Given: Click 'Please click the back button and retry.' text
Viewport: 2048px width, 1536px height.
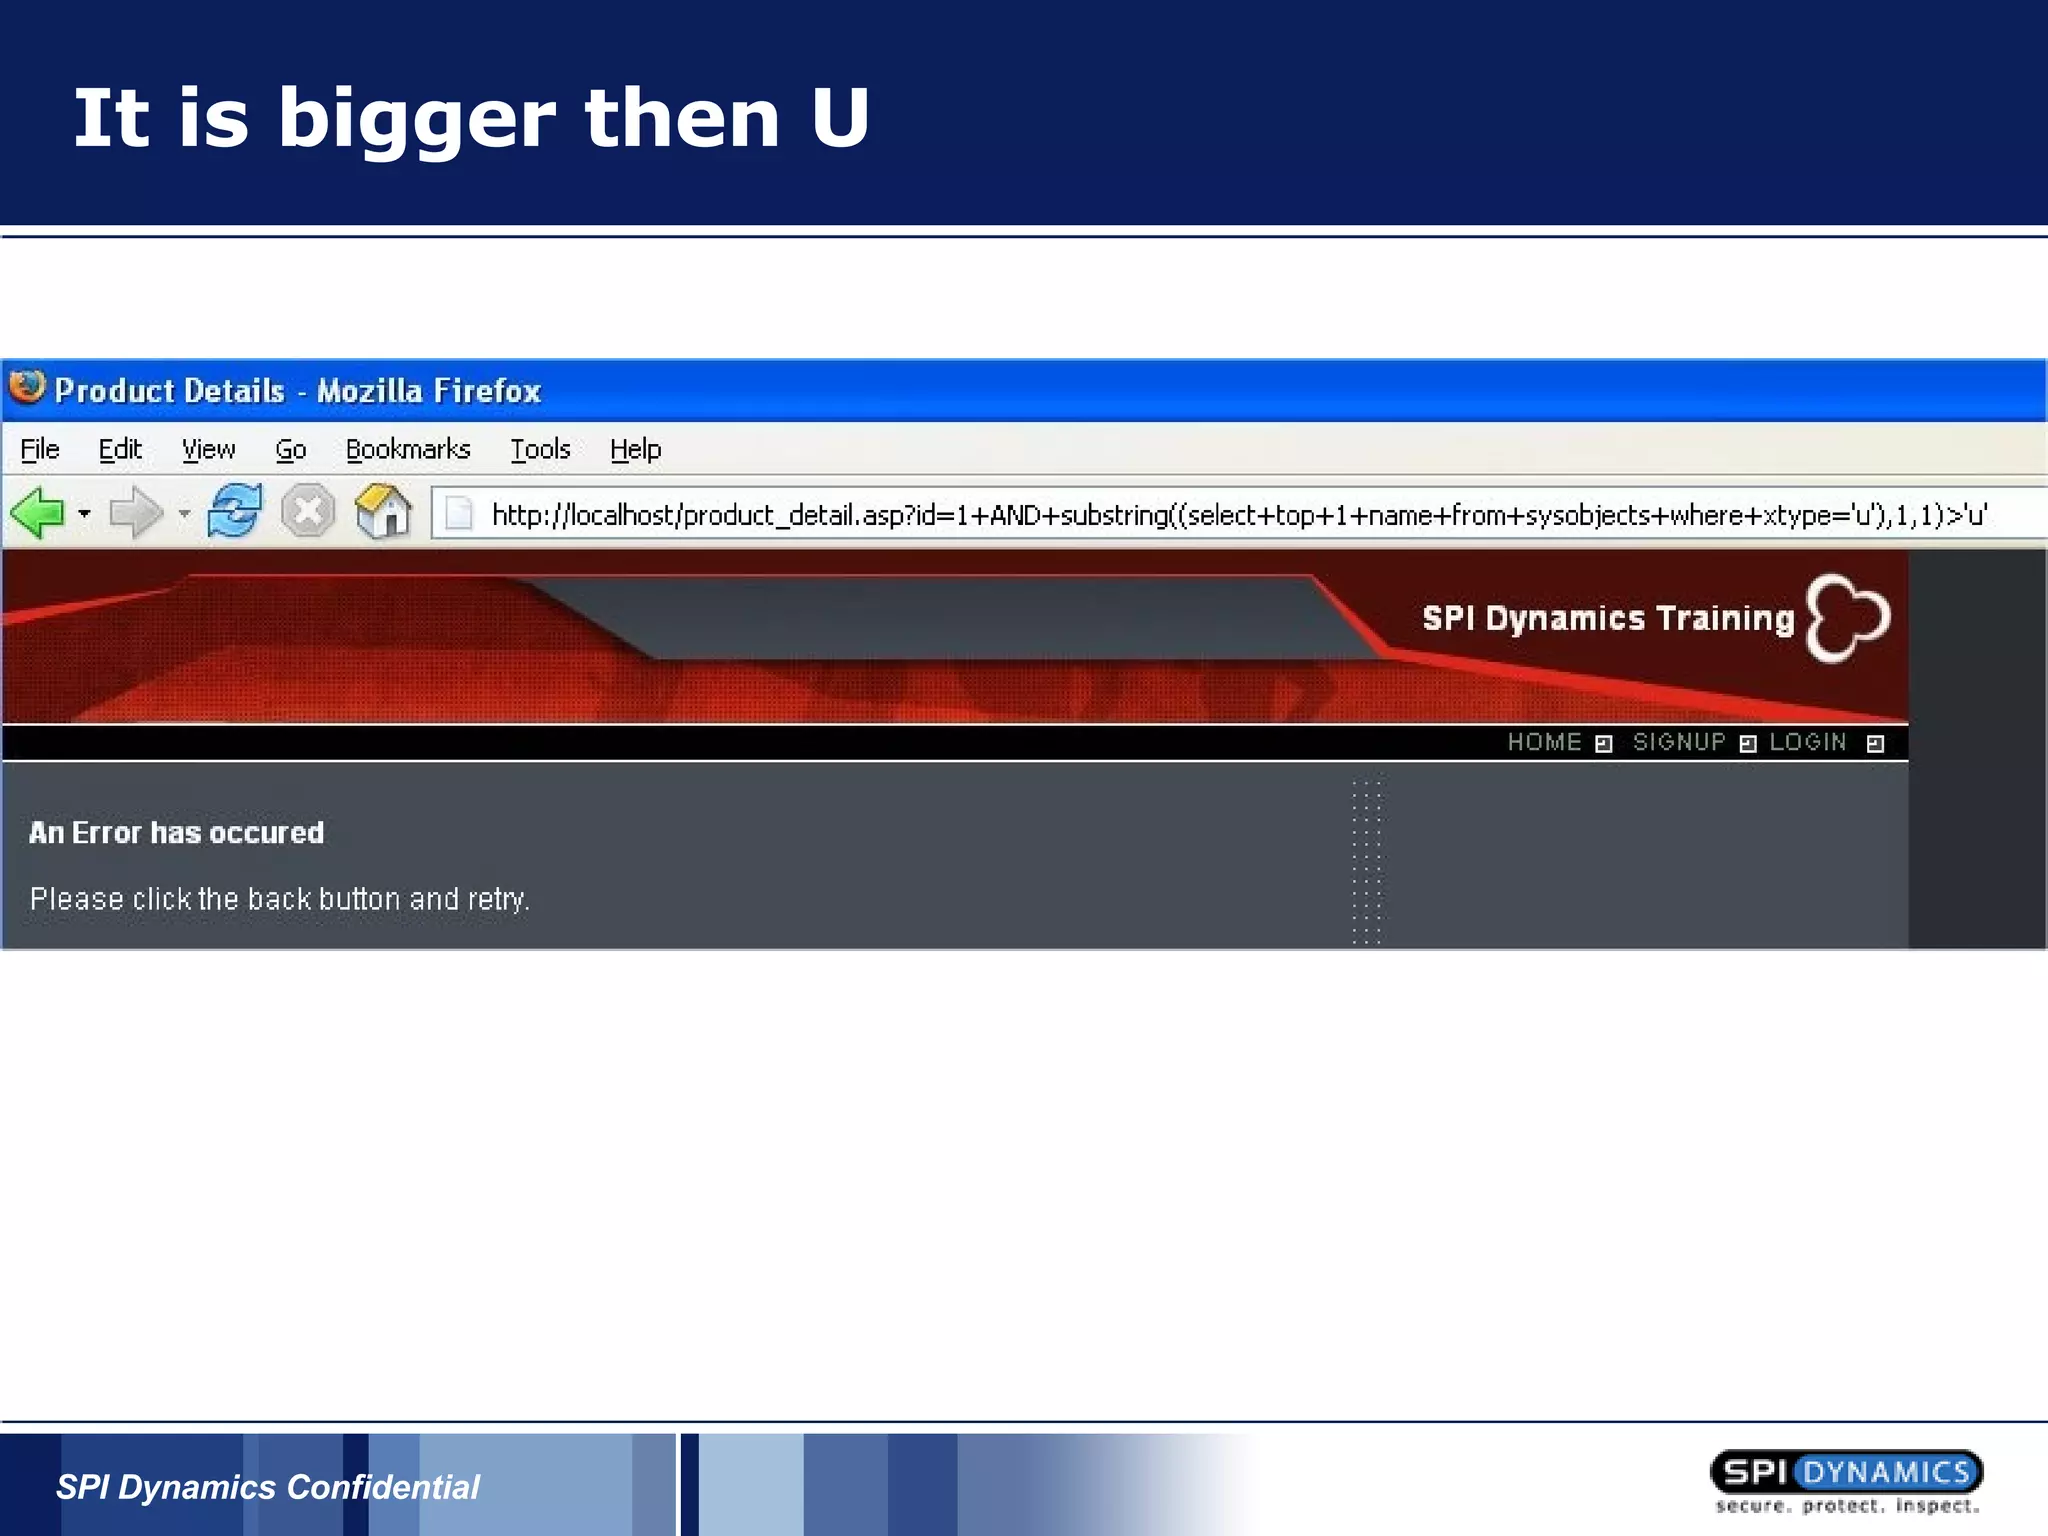Looking at the screenshot, I should [x=279, y=899].
